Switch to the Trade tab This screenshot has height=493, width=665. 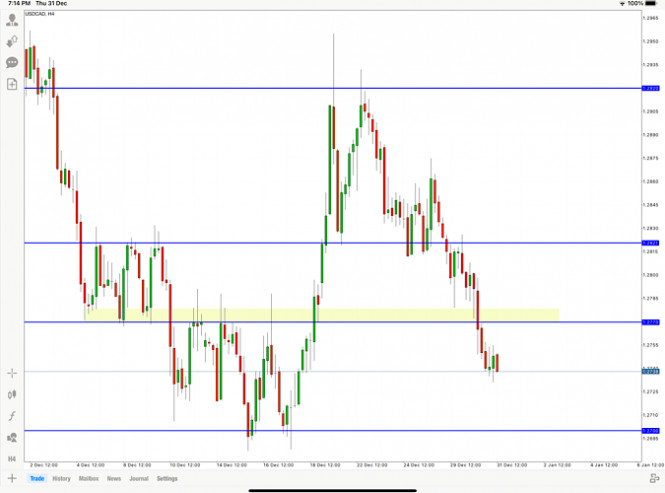tap(37, 479)
